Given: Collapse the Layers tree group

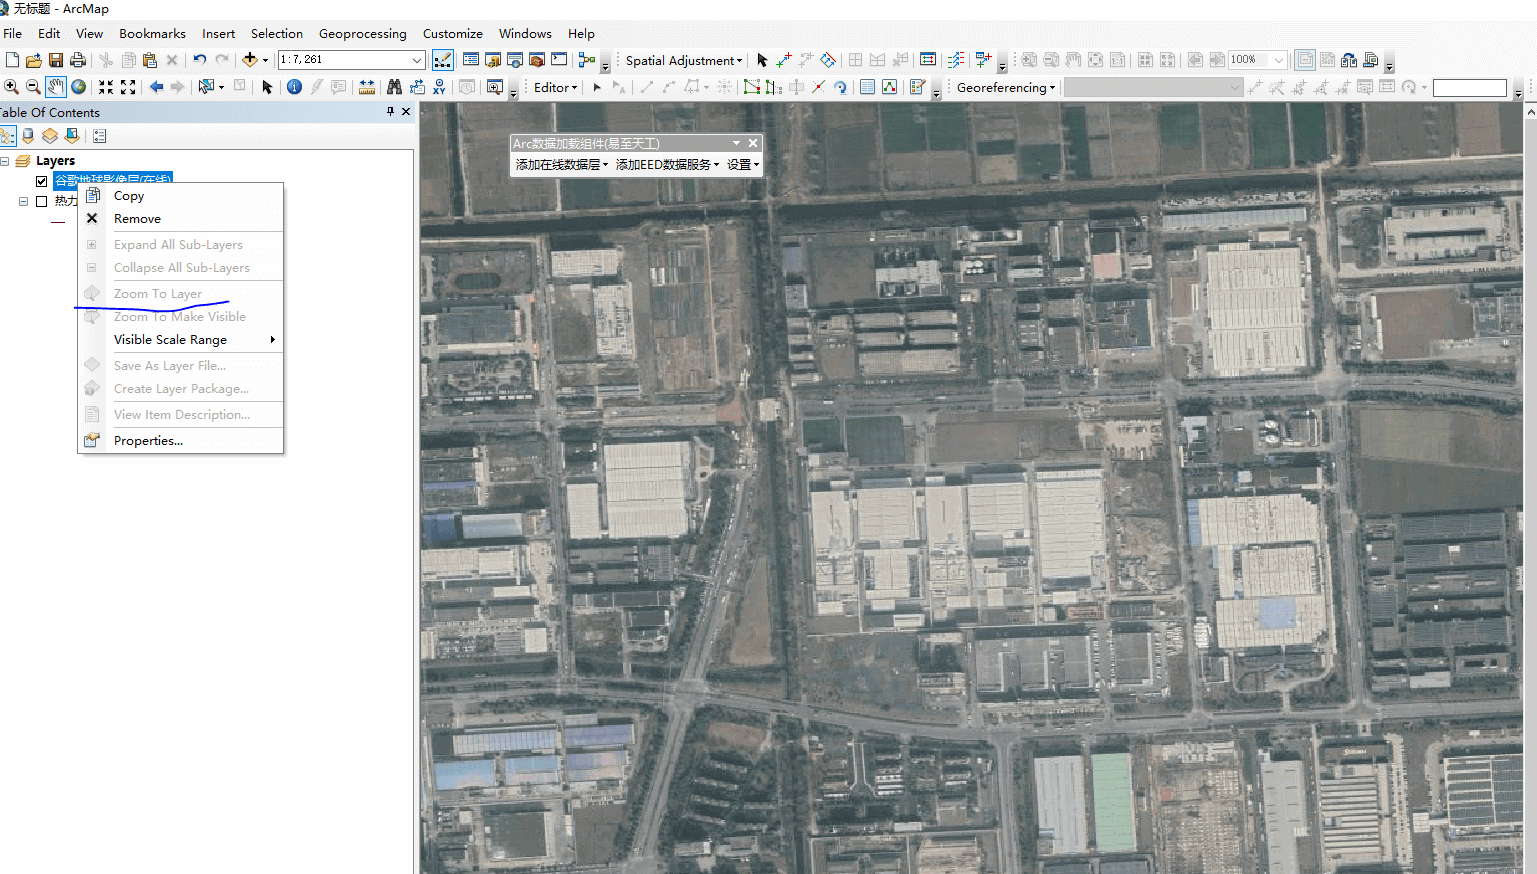Looking at the screenshot, I should 5,161.
